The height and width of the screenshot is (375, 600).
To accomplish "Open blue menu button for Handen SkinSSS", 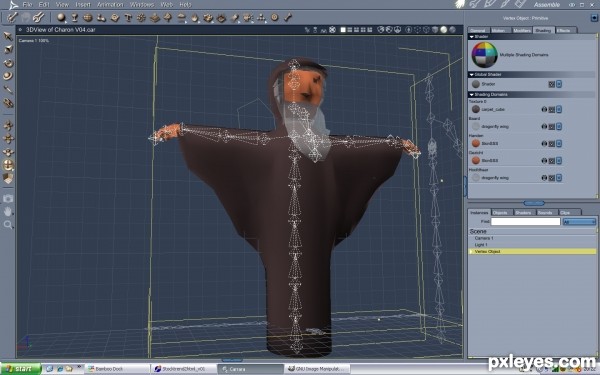I will (x=559, y=144).
